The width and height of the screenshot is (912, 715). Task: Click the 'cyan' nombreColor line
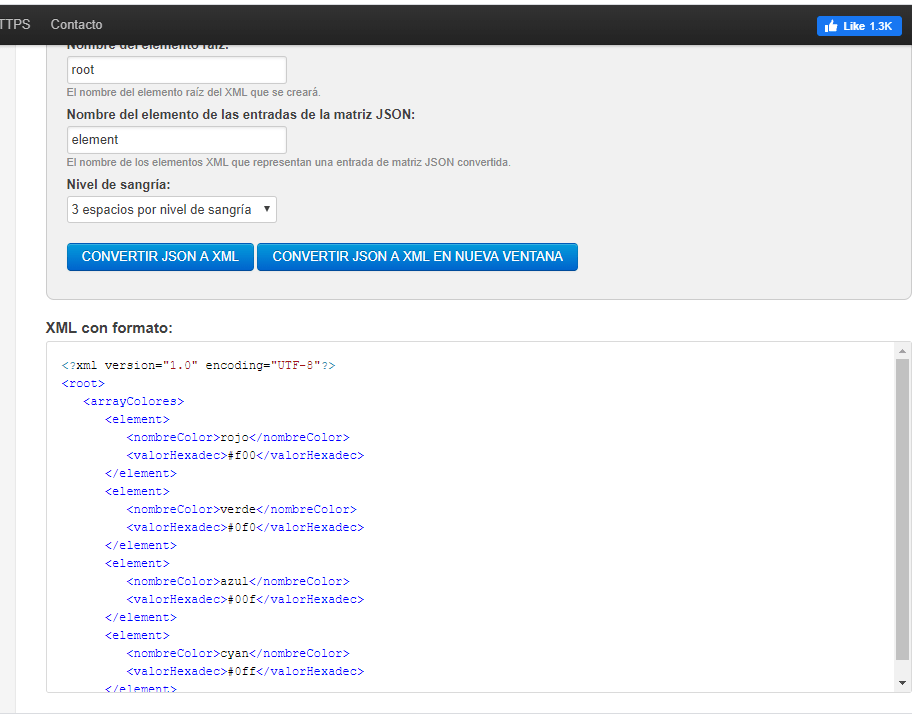[x=237, y=653]
